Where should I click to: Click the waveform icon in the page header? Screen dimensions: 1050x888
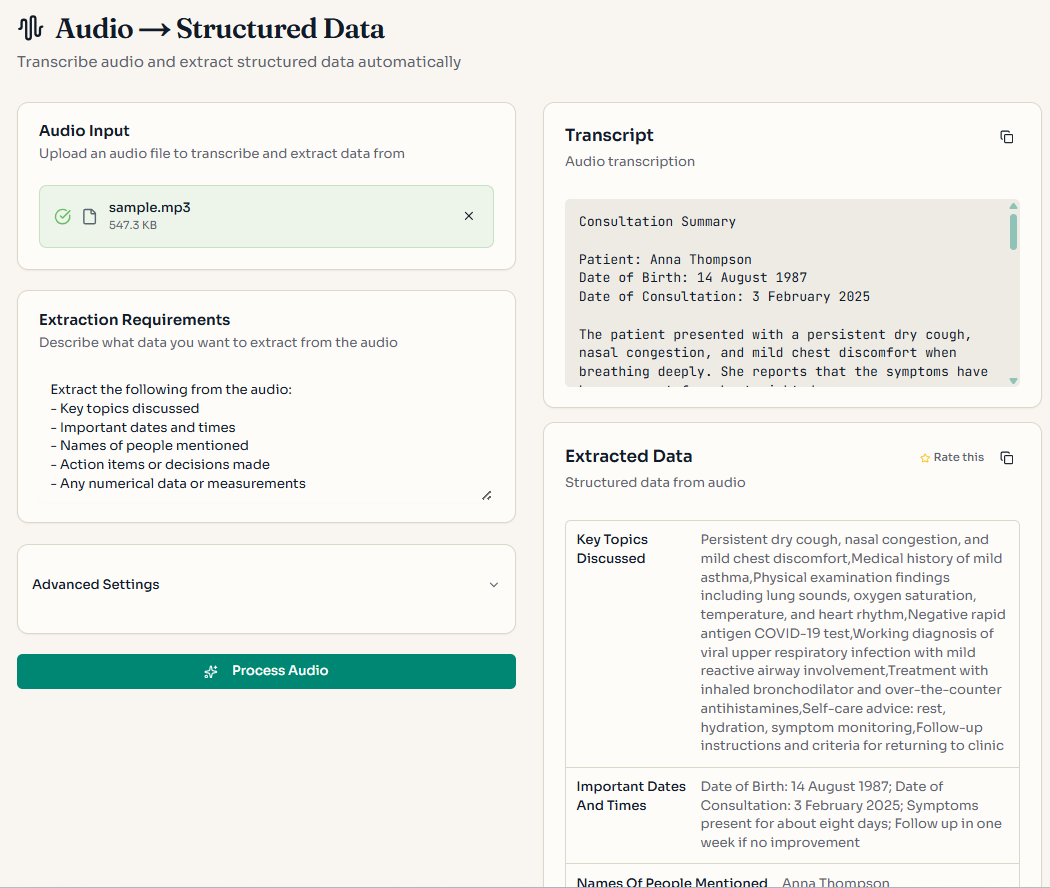coord(29,27)
